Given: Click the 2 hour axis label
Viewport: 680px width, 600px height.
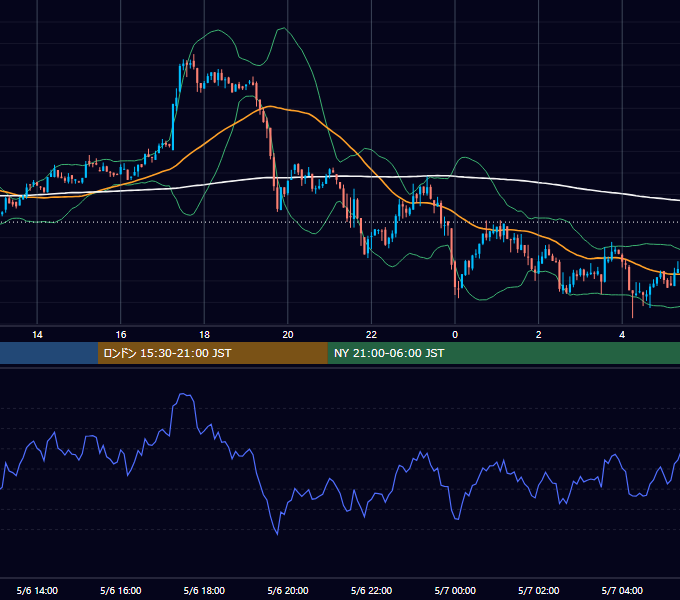Looking at the screenshot, I should point(539,335).
